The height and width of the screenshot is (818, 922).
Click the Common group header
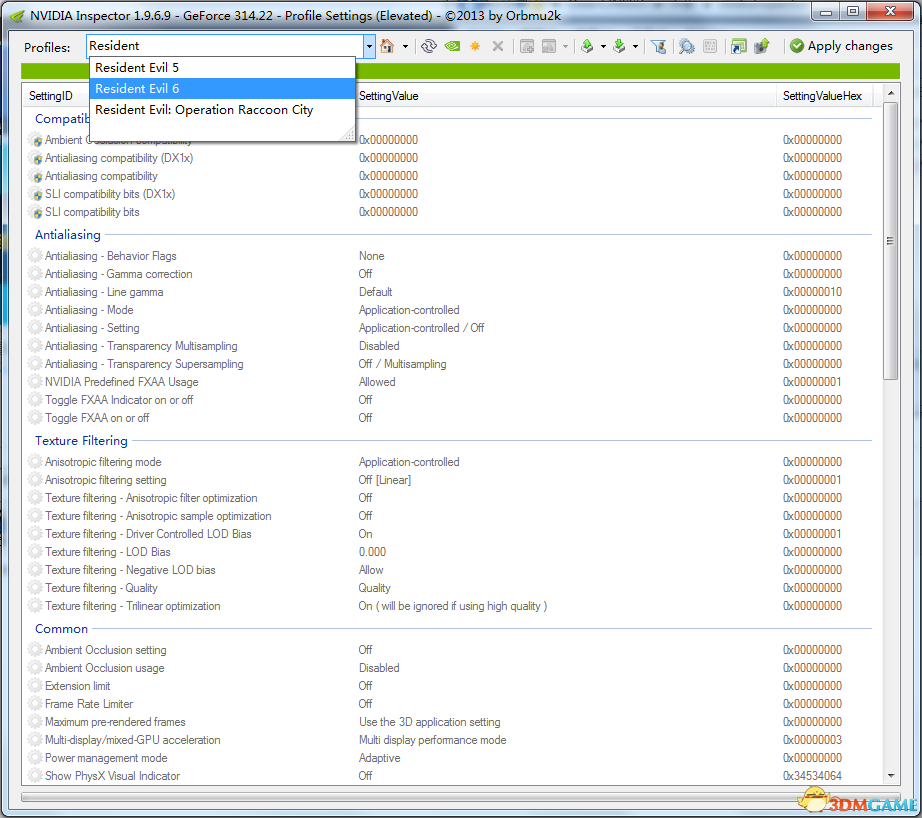point(61,629)
